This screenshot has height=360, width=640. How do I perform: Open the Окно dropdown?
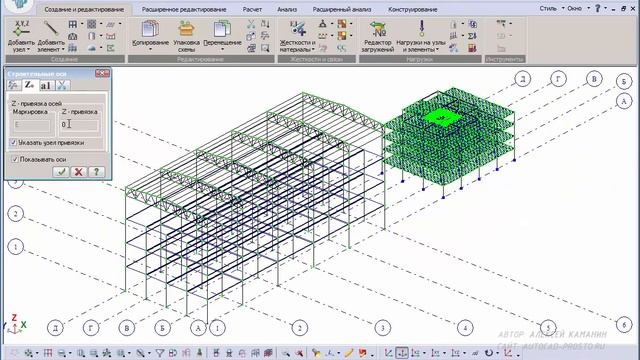tap(578, 8)
